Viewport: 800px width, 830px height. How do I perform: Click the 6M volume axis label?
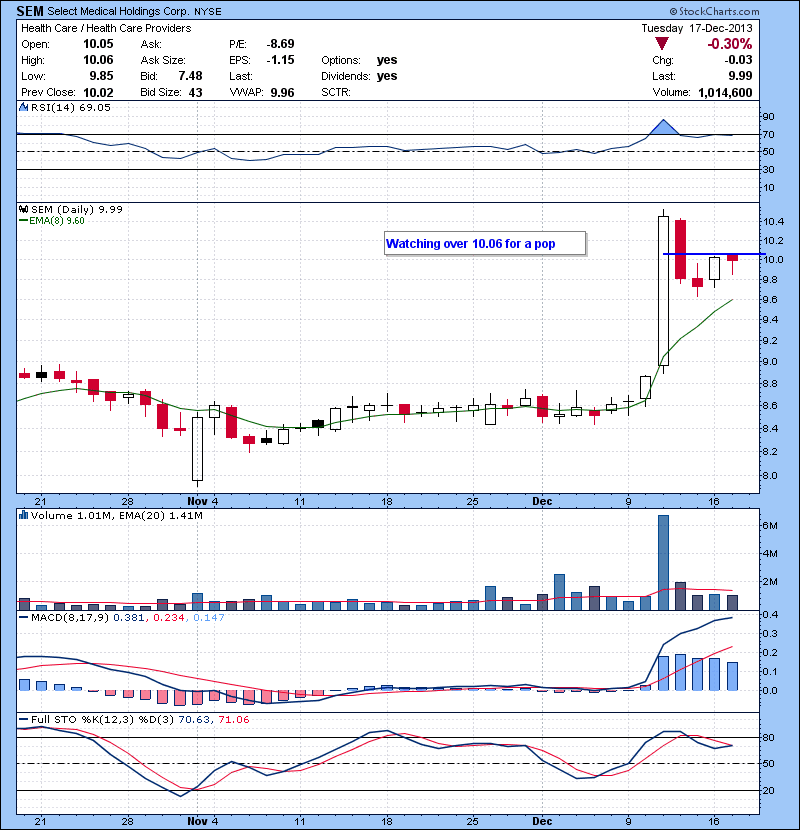[769, 526]
